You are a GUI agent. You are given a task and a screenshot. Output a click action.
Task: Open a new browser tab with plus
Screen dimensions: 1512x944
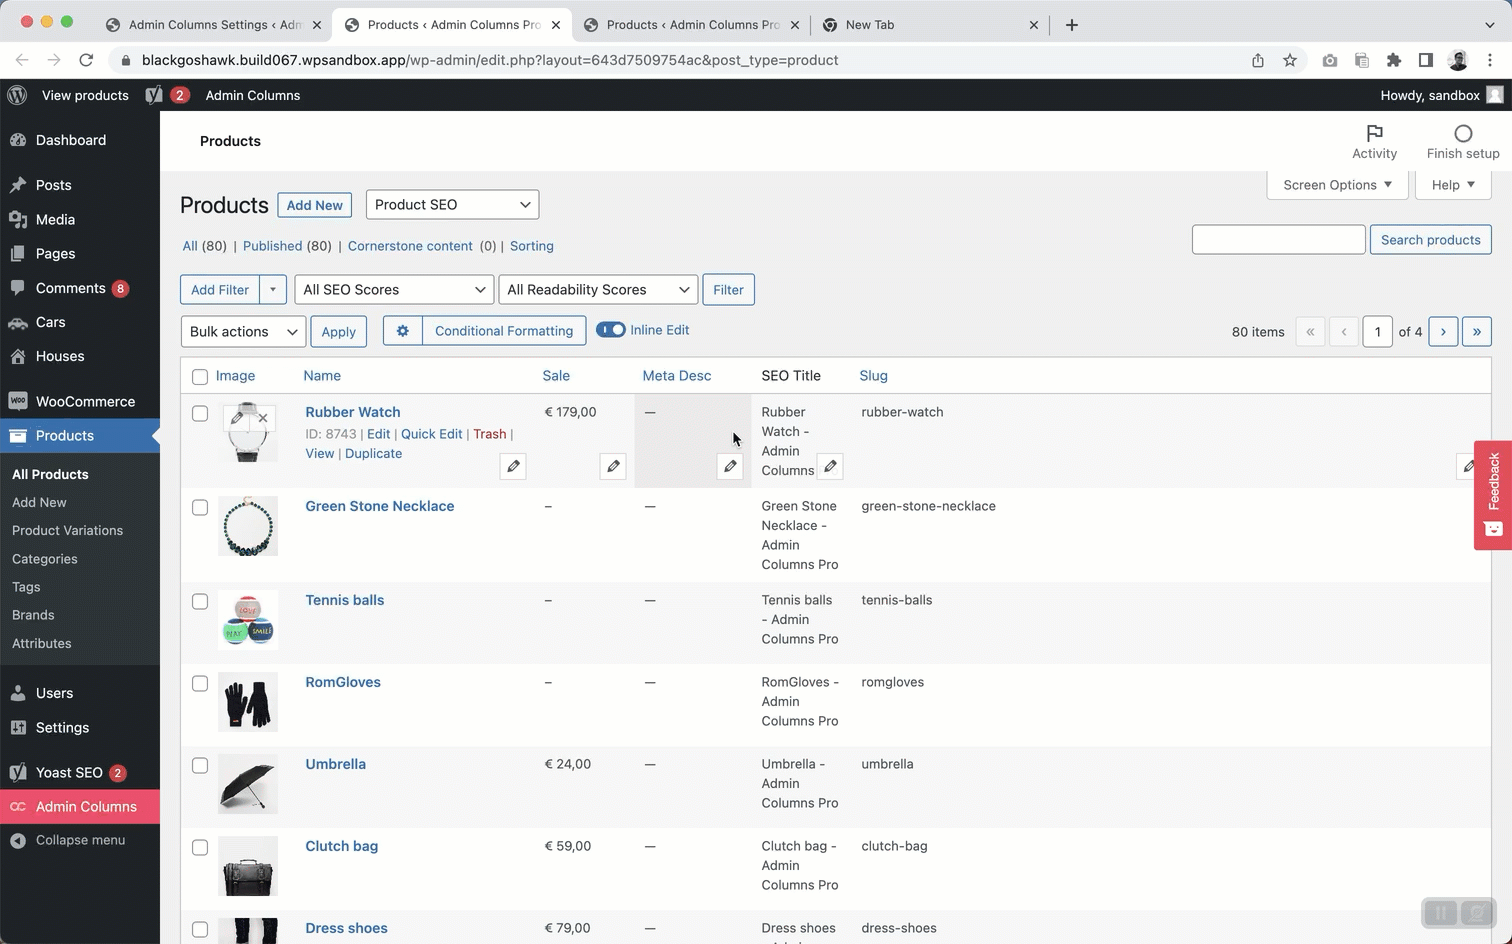coord(1071,25)
